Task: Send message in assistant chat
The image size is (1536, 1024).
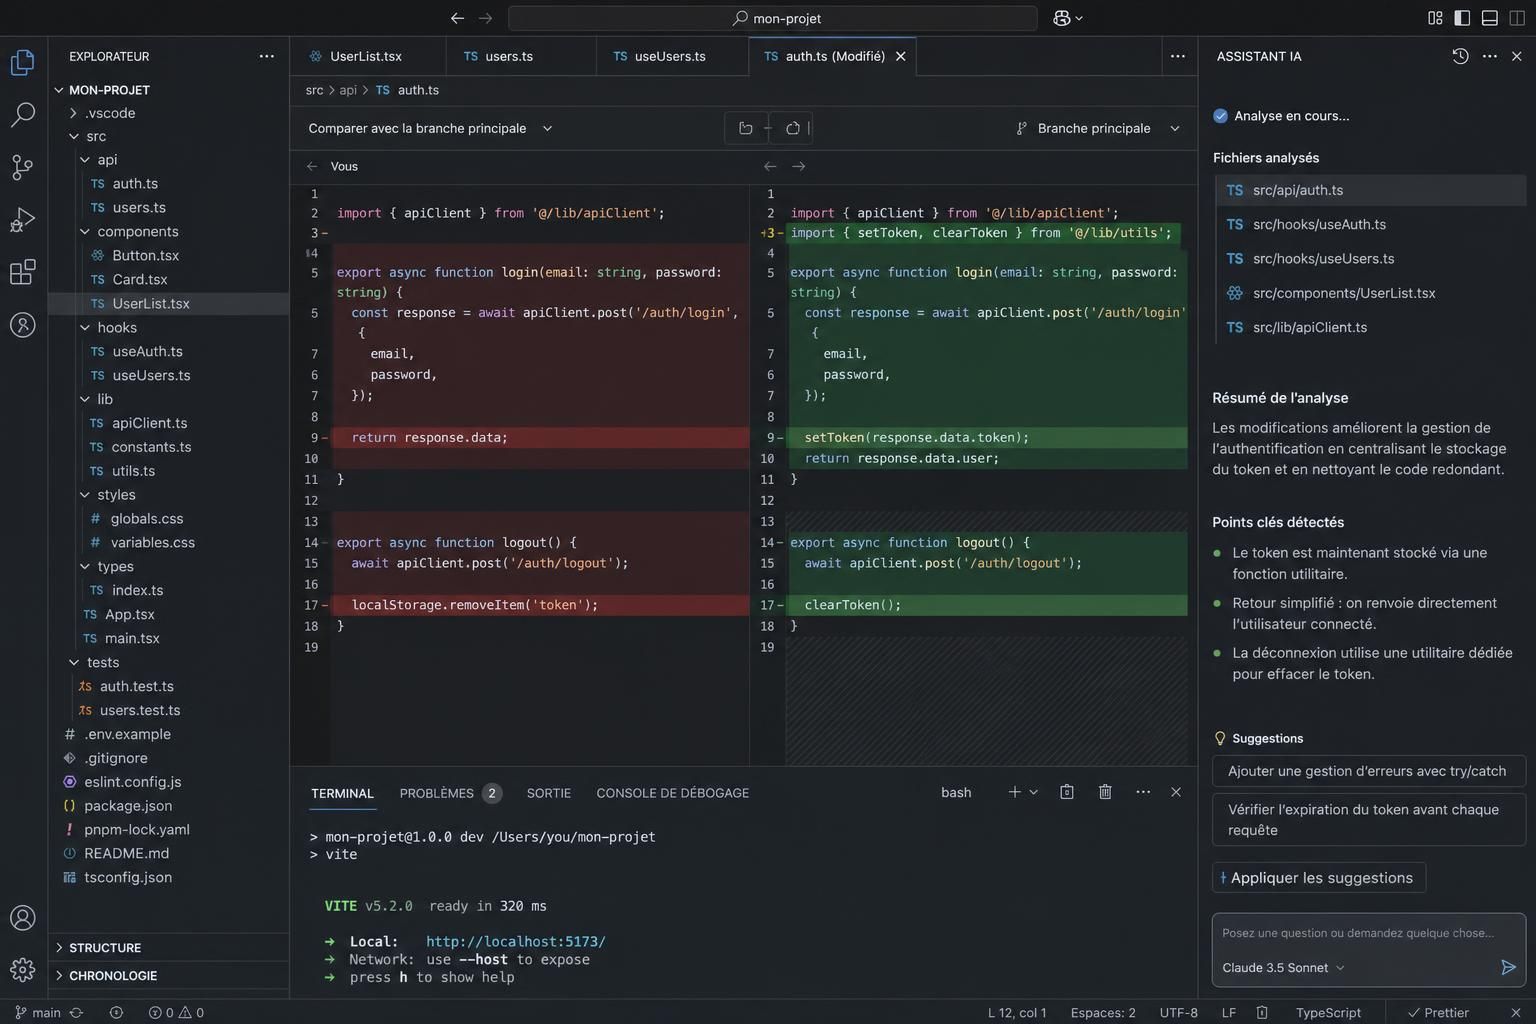Action: coord(1509,967)
